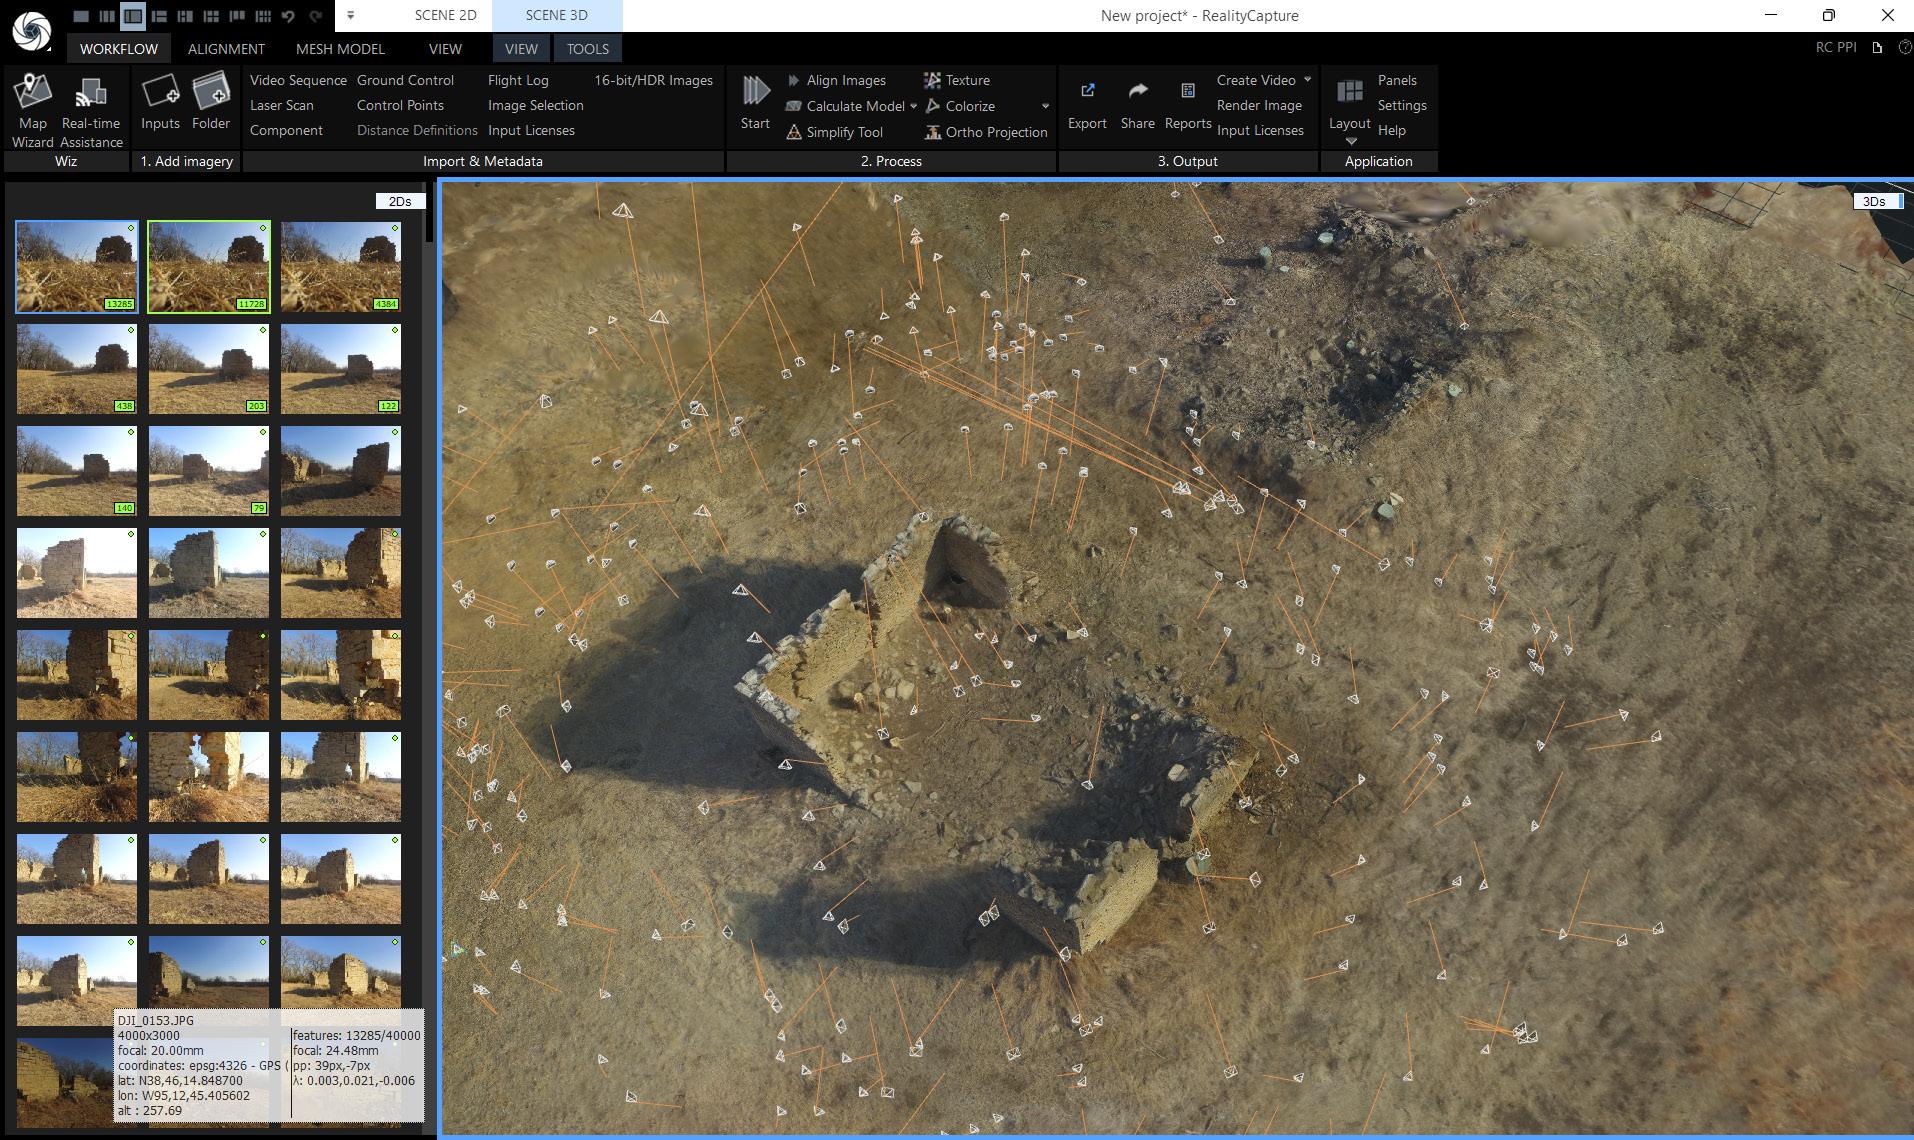Click the 2Ds view label
The image size is (1914, 1140).
(x=400, y=201)
